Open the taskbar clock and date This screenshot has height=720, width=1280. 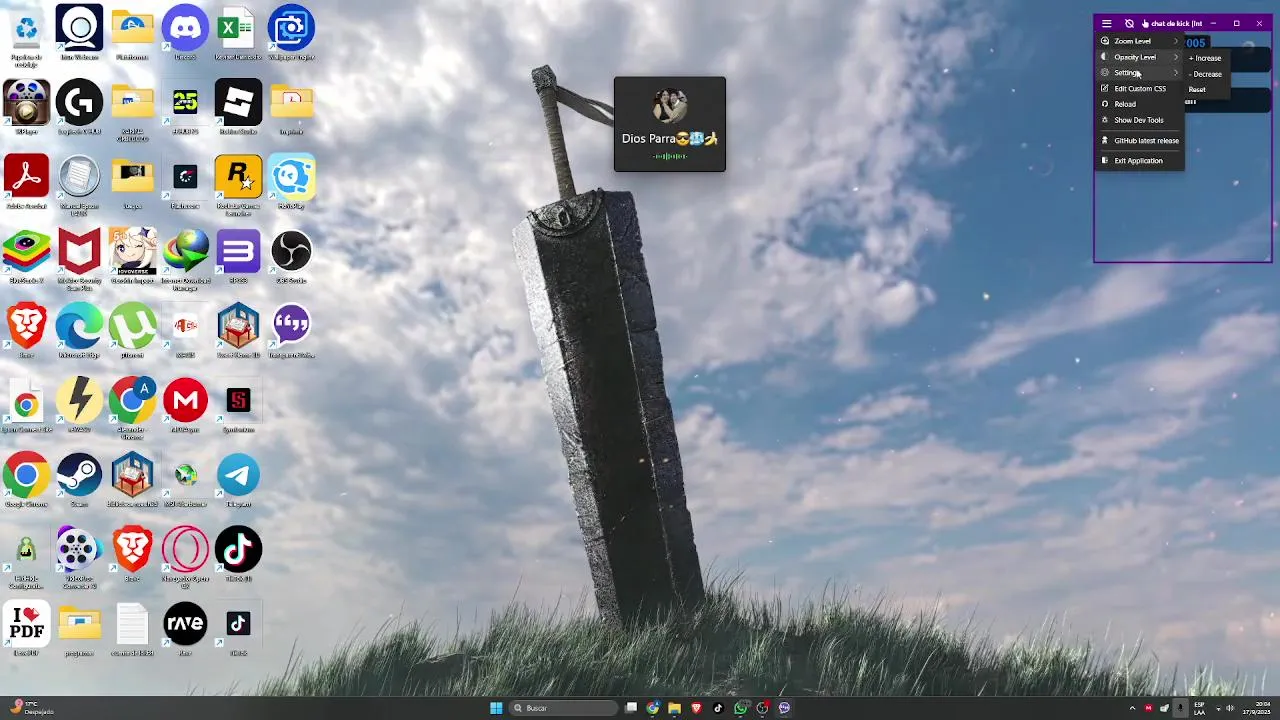tap(1255, 708)
